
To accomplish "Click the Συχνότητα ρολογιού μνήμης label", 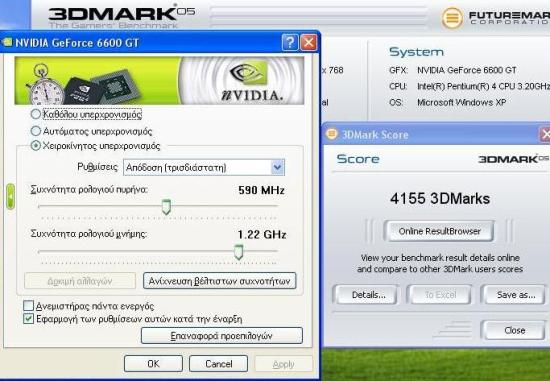I will pyautogui.click(x=88, y=234).
